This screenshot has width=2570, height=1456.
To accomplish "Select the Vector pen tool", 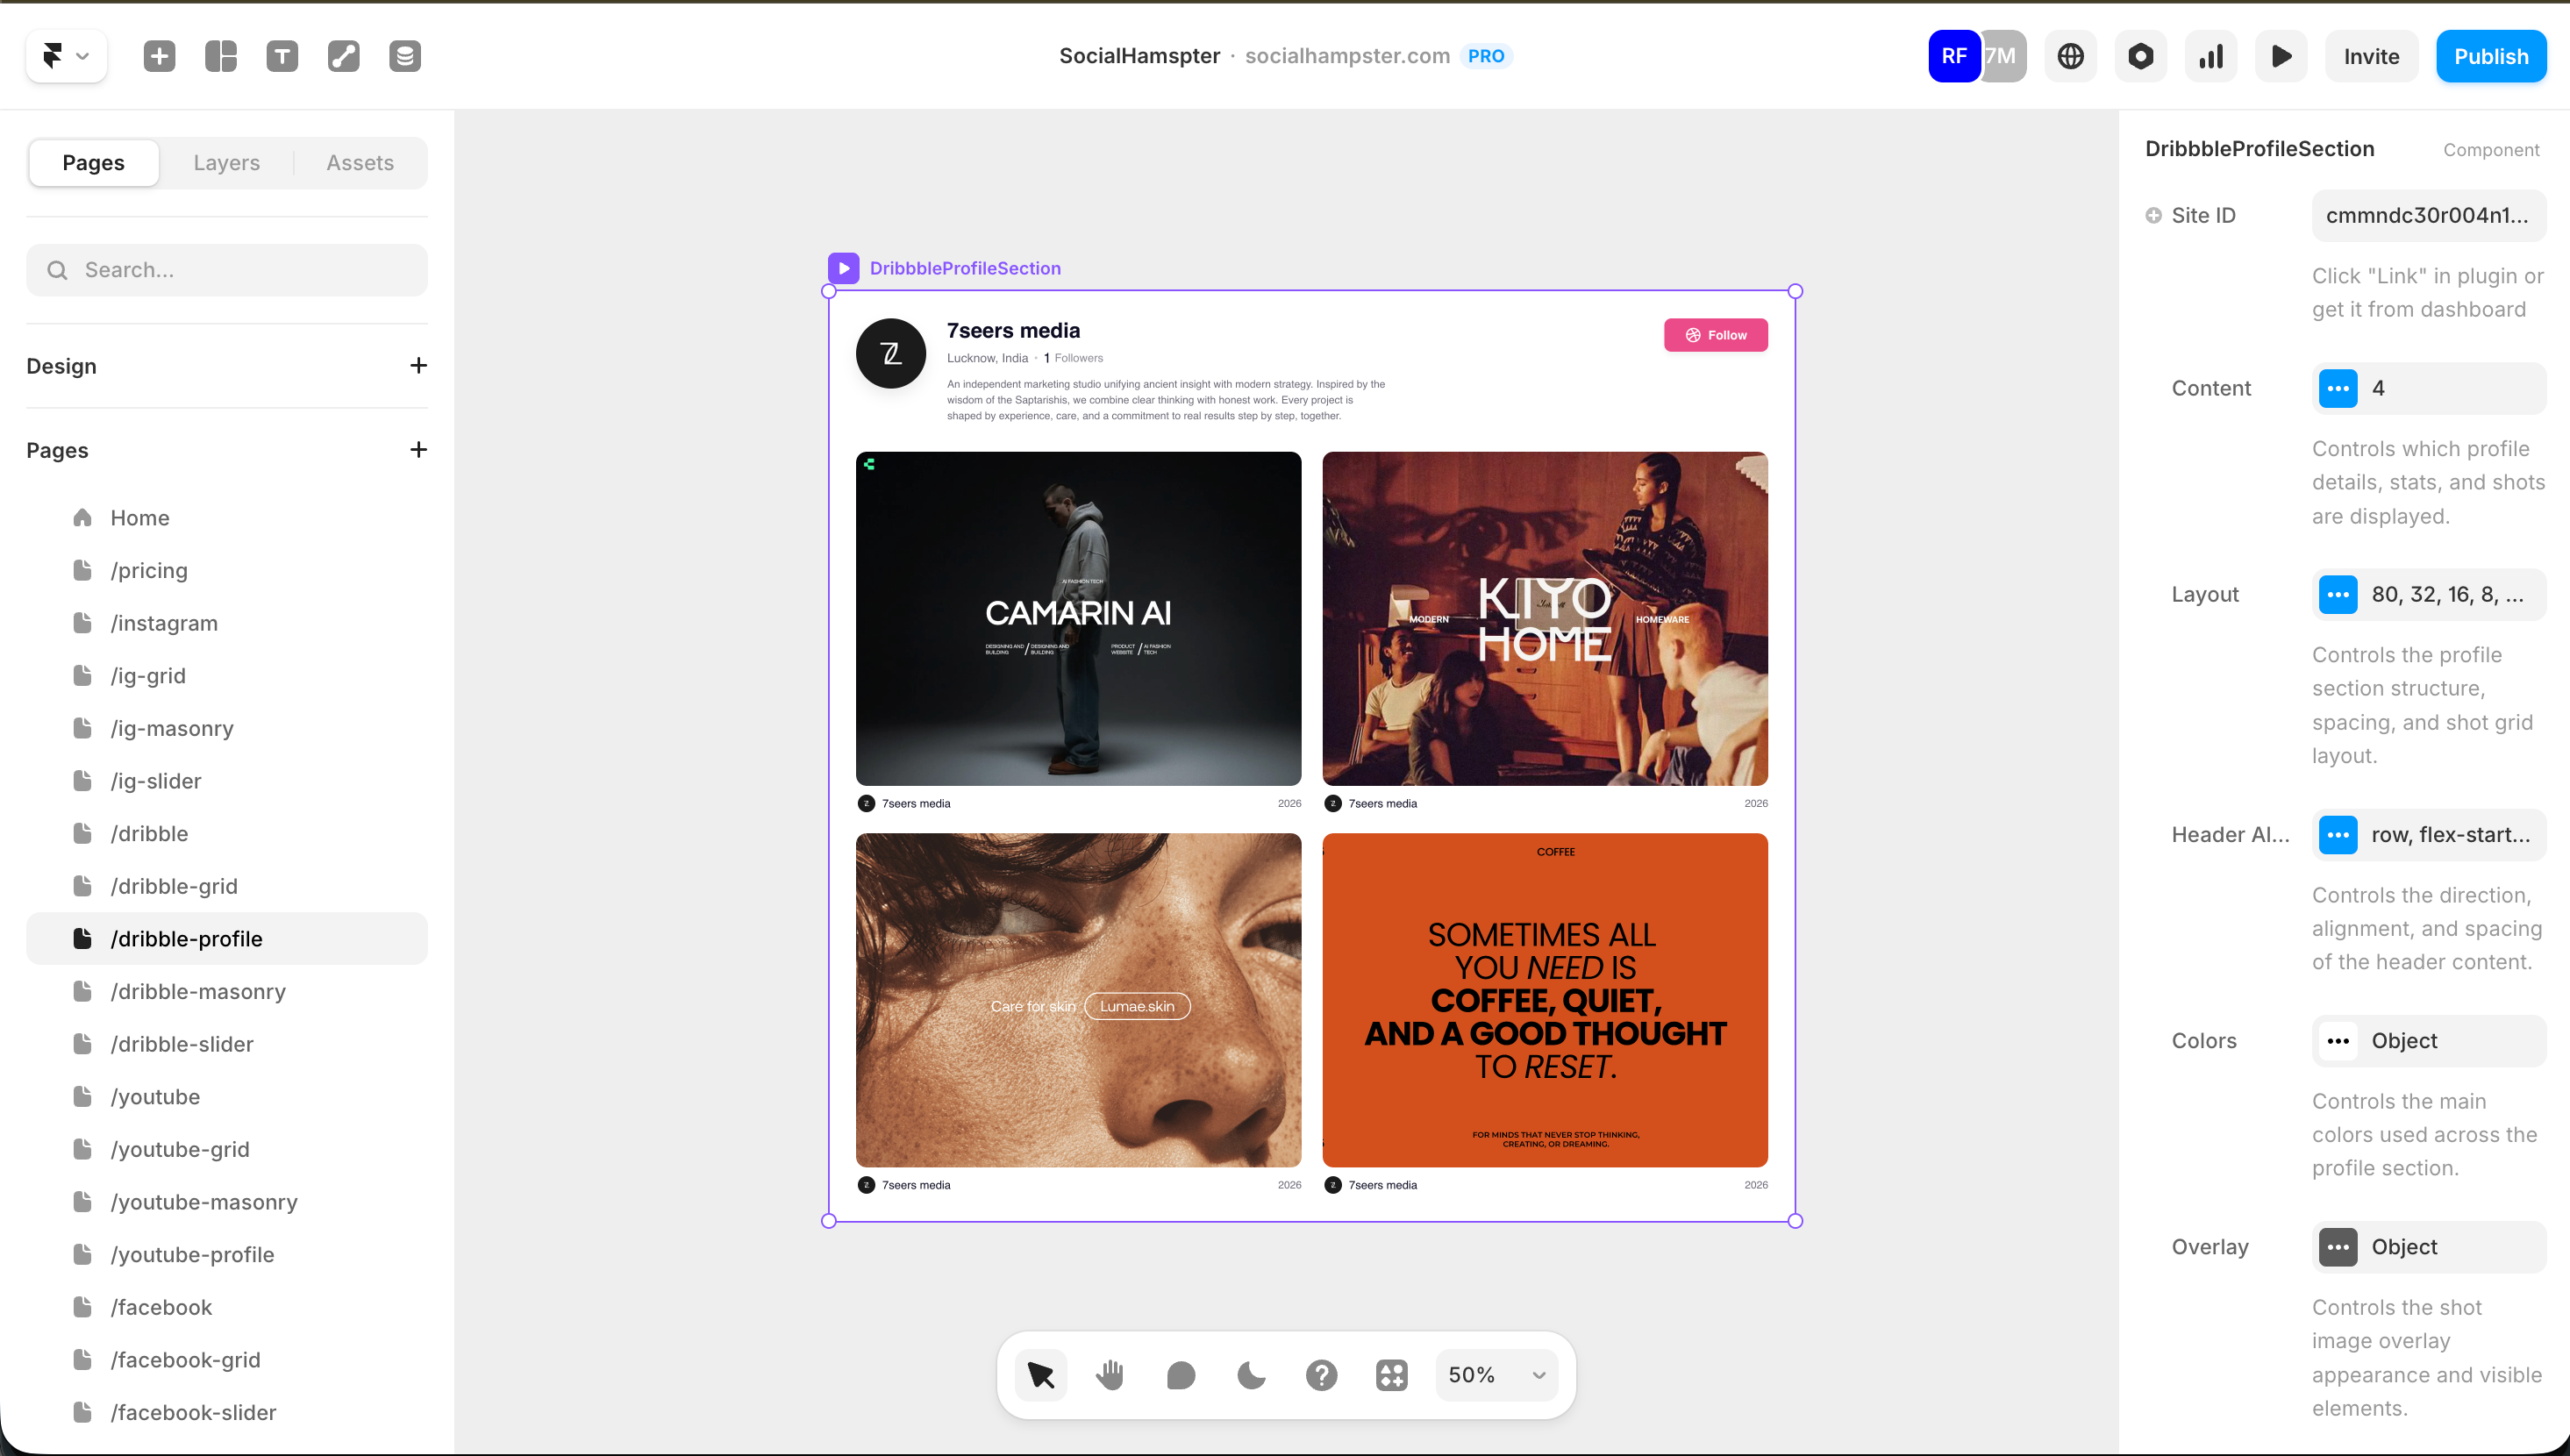I will tap(344, 56).
